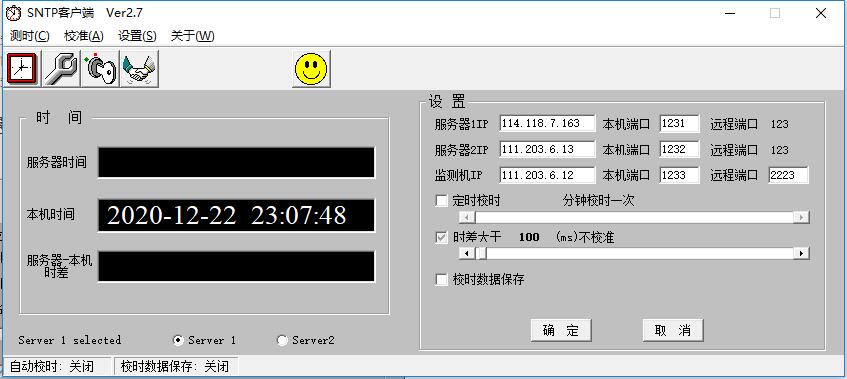847x379 pixels.
Task: Click the 服务器-本机时差 display box
Action: (x=236, y=266)
